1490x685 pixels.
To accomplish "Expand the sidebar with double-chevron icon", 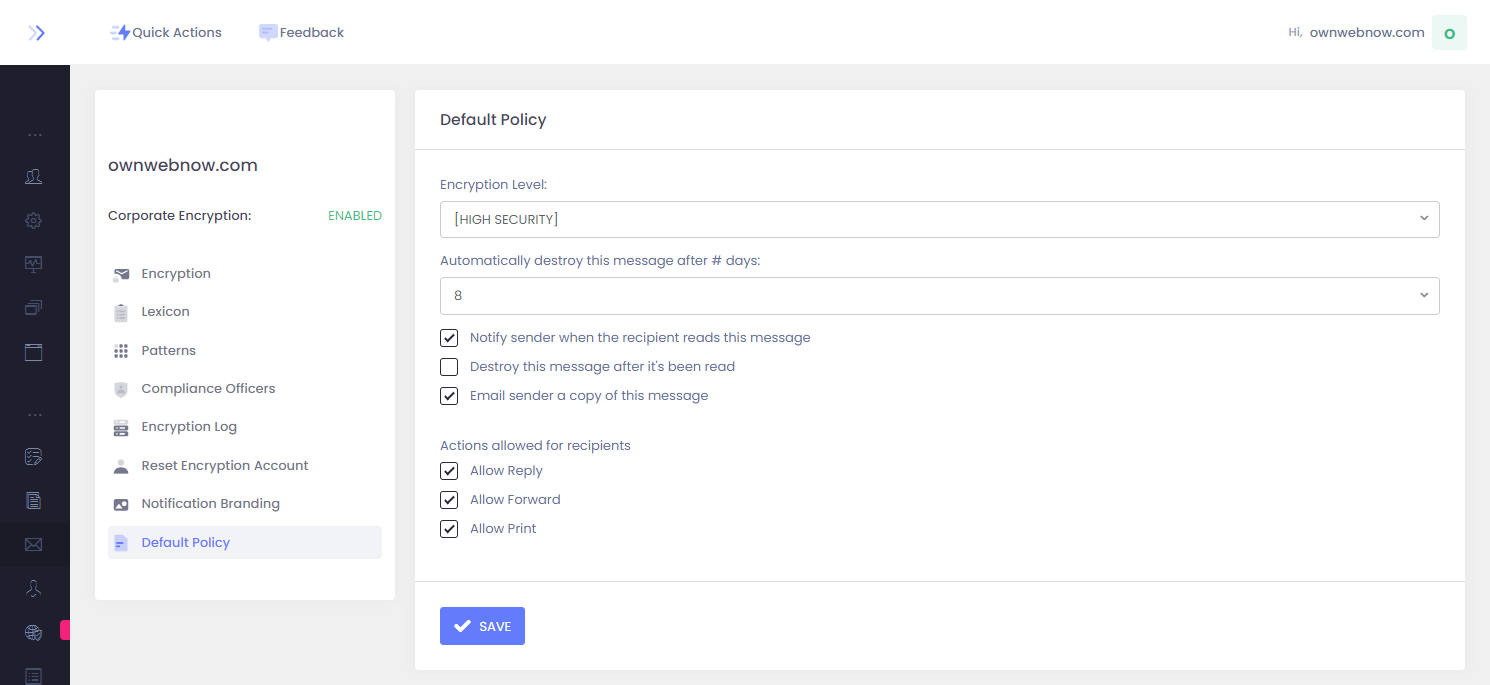I will click(36, 33).
